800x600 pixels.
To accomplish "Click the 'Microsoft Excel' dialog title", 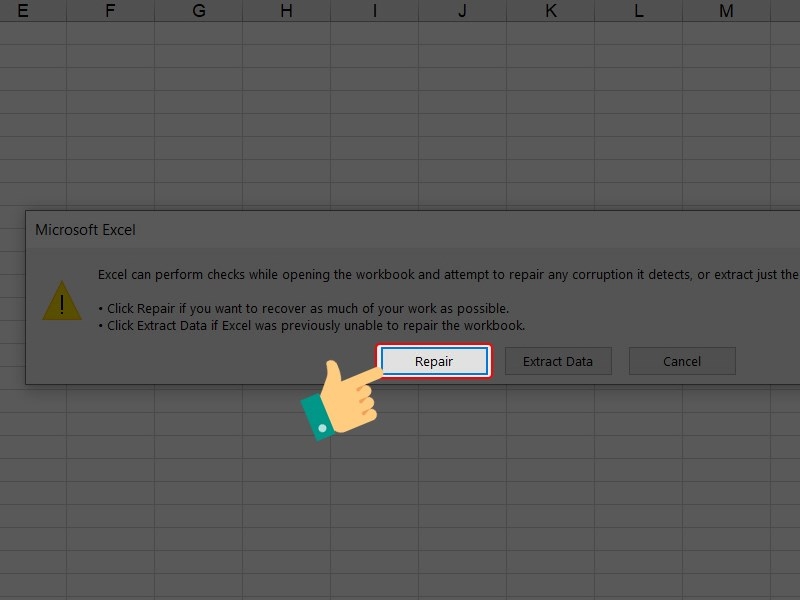I will pos(85,230).
